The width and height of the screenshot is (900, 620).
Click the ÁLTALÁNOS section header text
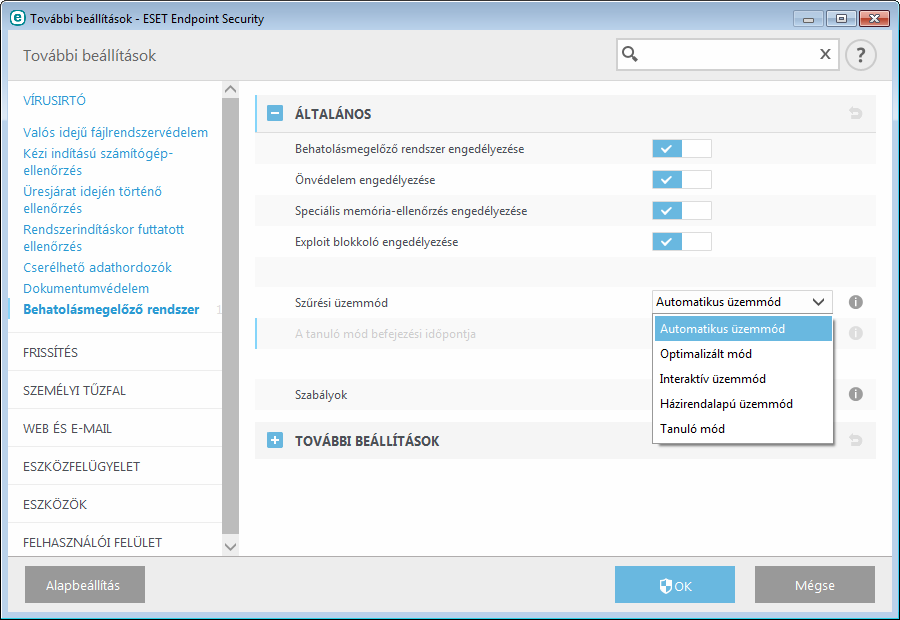333,114
